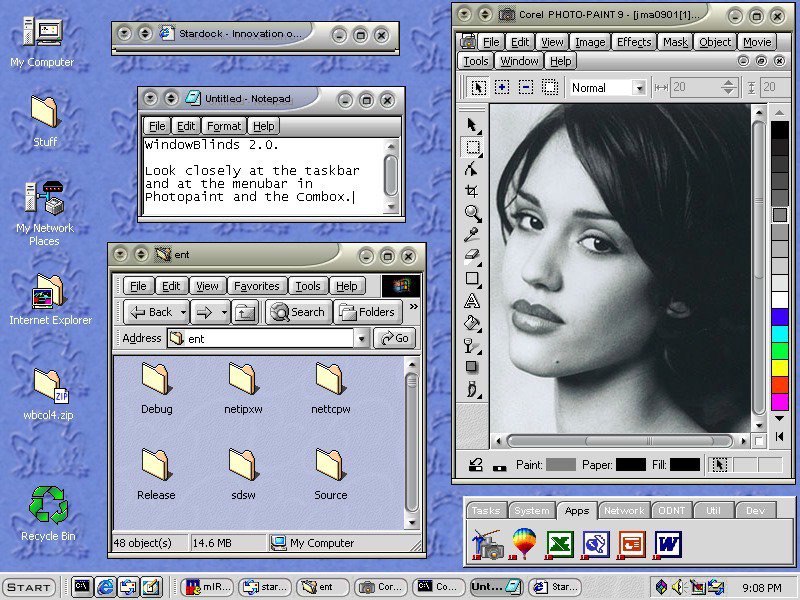Enable Additive mask mode plus button
800x600 pixels.
502,88
